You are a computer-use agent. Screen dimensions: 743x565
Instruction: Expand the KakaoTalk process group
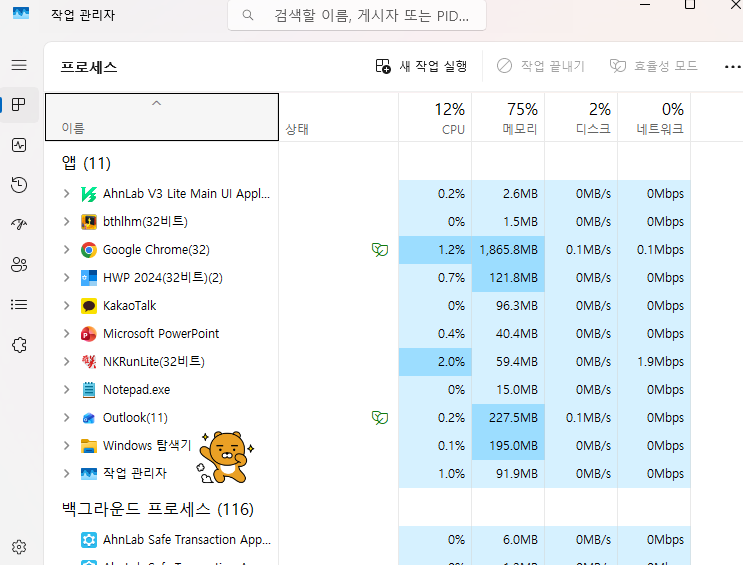click(x=66, y=306)
